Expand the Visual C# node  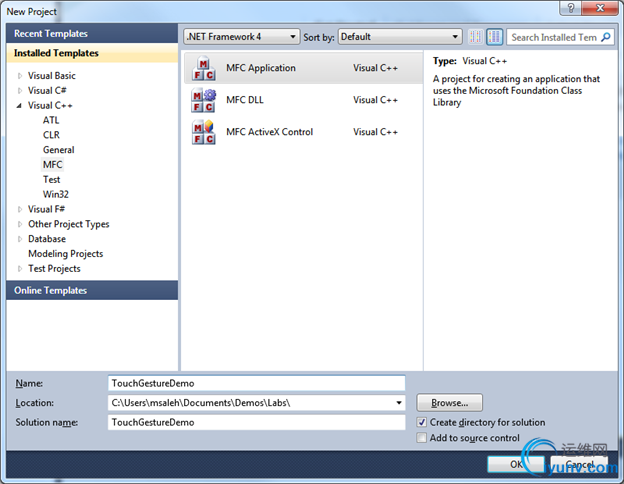pyautogui.click(x=20, y=91)
